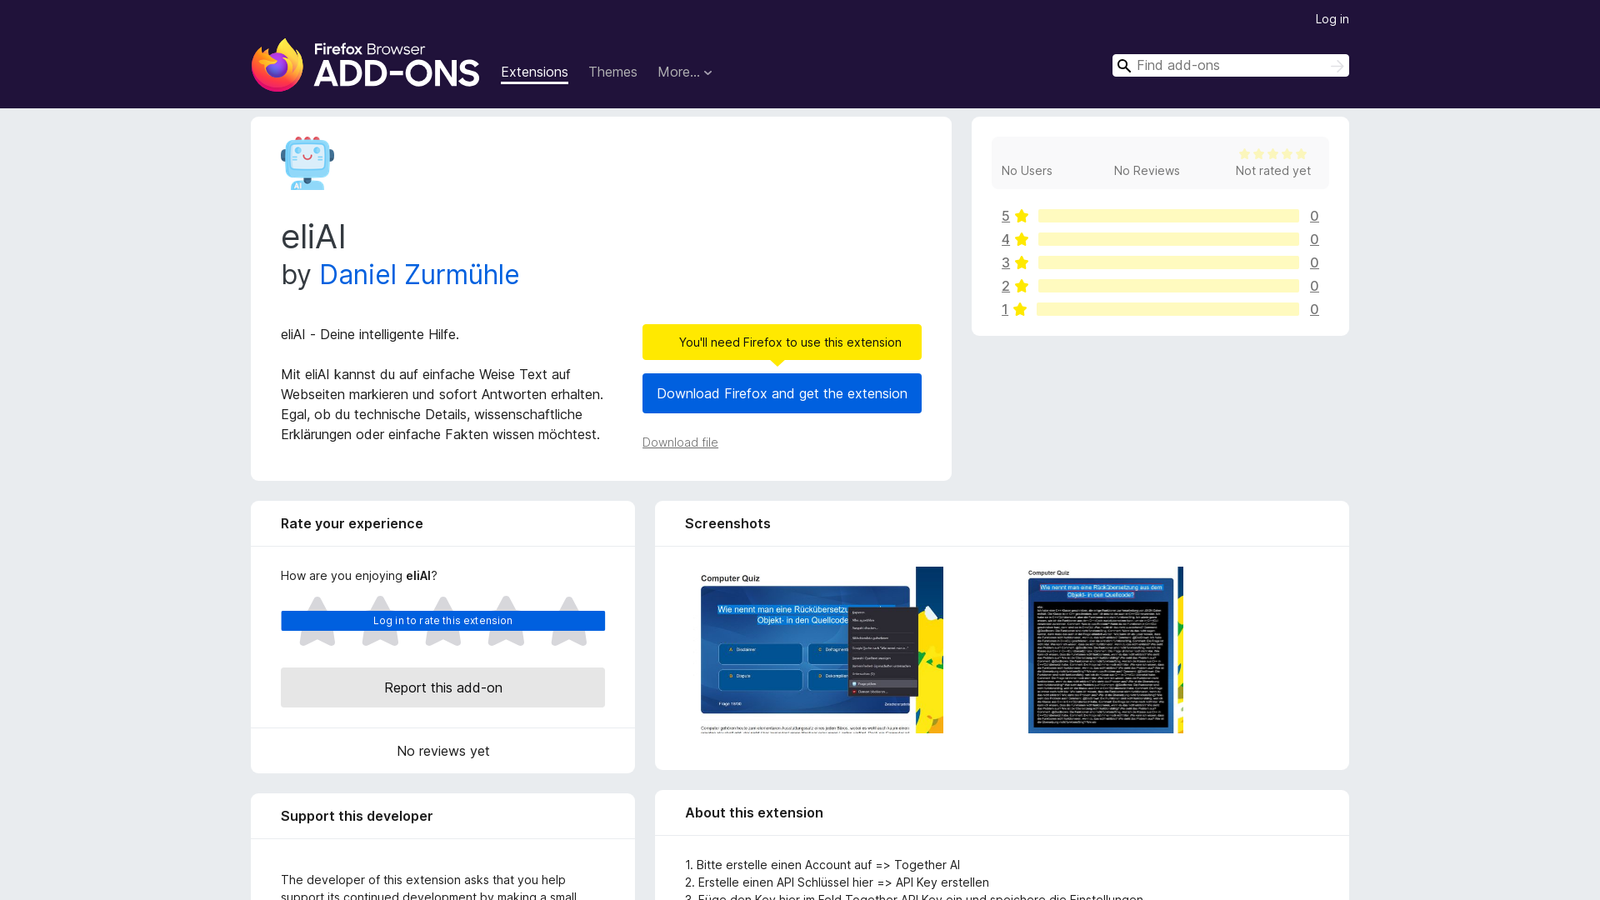The width and height of the screenshot is (1600, 900).
Task: Filter reviews by 1 star rating
Action: click(1005, 309)
